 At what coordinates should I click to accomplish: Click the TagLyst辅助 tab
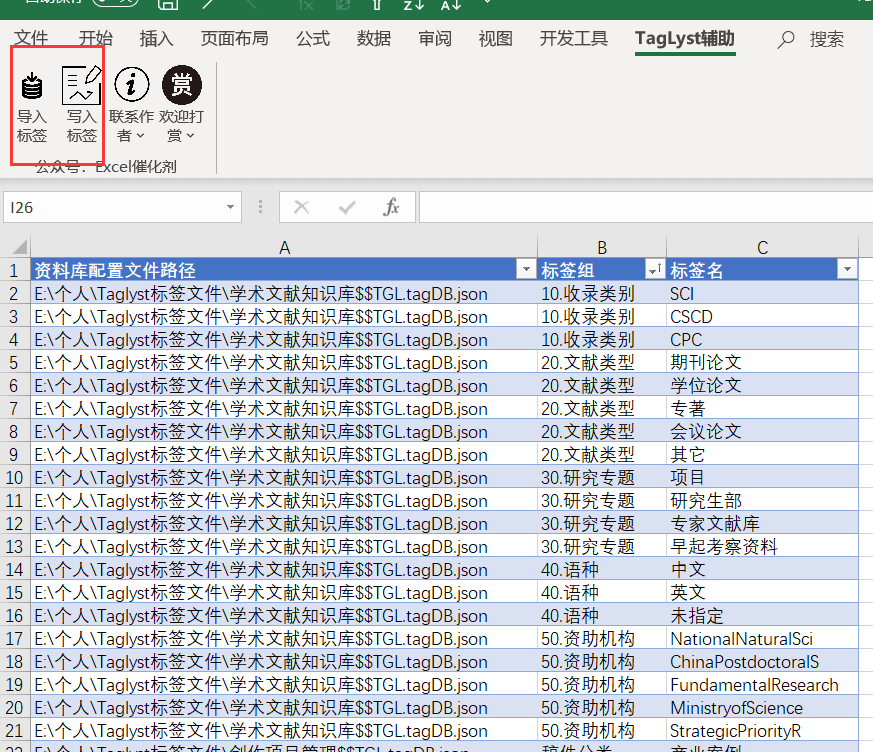[685, 38]
